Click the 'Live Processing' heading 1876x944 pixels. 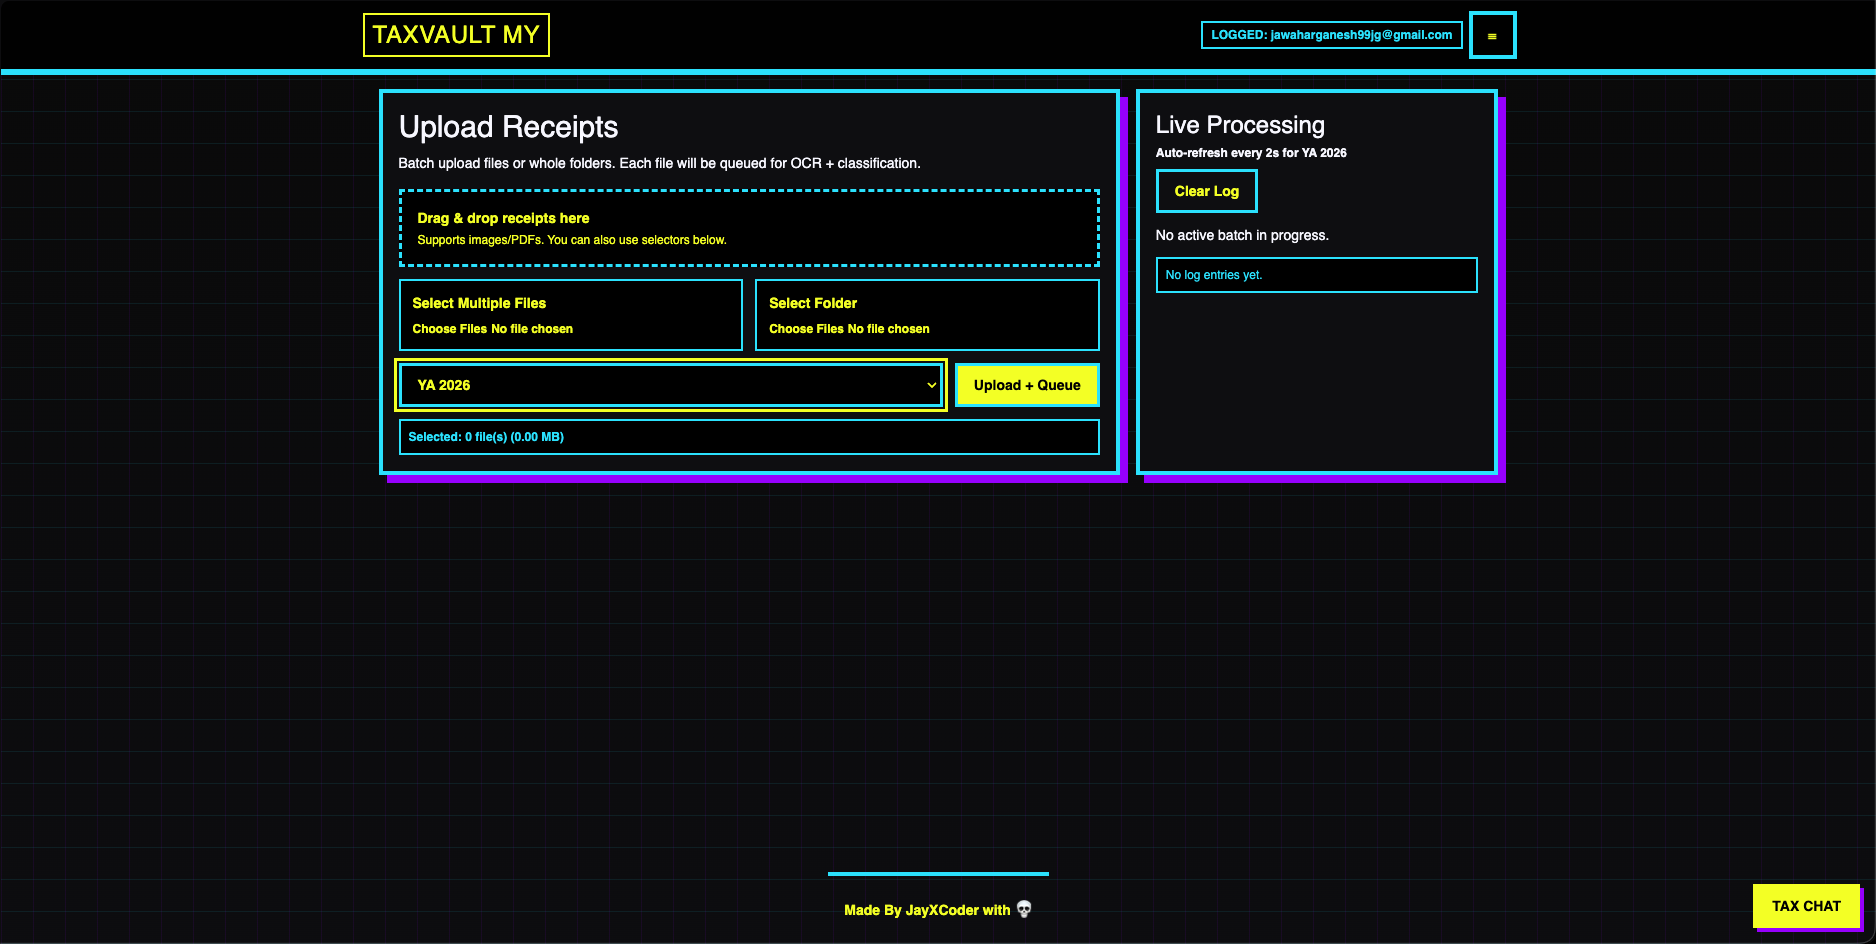(1240, 125)
